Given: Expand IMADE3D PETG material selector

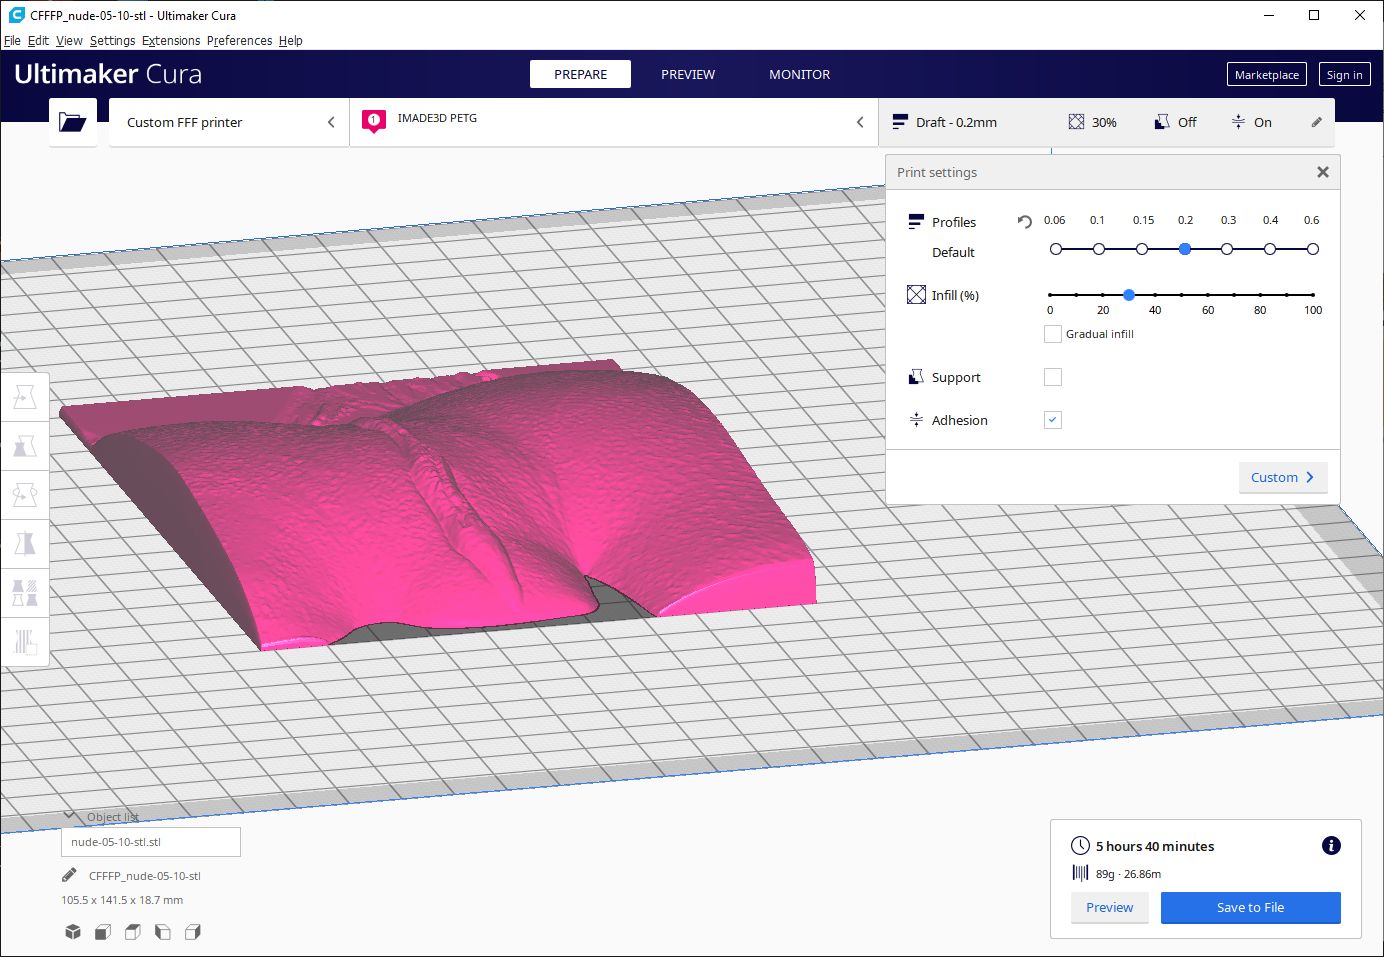Looking at the screenshot, I should pos(614,122).
